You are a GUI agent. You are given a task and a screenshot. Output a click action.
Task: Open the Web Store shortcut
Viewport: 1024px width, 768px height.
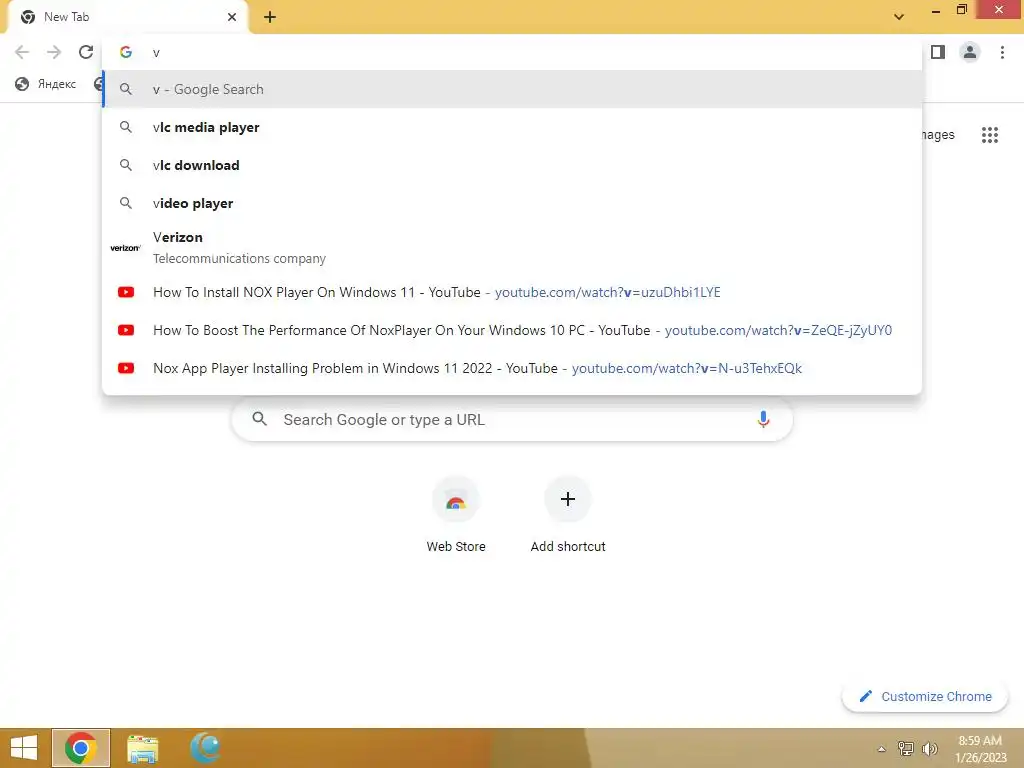[456, 516]
